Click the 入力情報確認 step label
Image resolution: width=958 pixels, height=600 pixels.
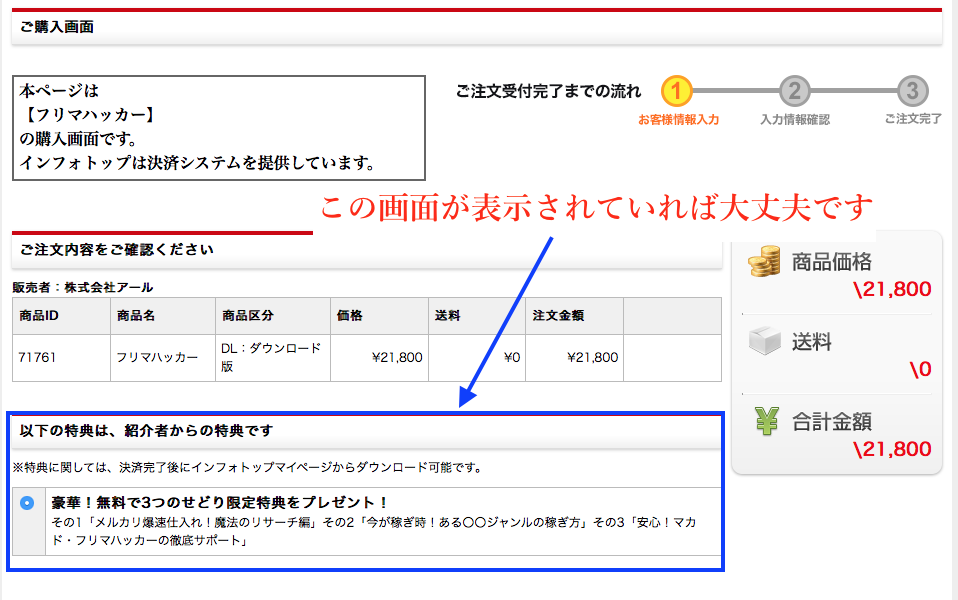click(795, 120)
